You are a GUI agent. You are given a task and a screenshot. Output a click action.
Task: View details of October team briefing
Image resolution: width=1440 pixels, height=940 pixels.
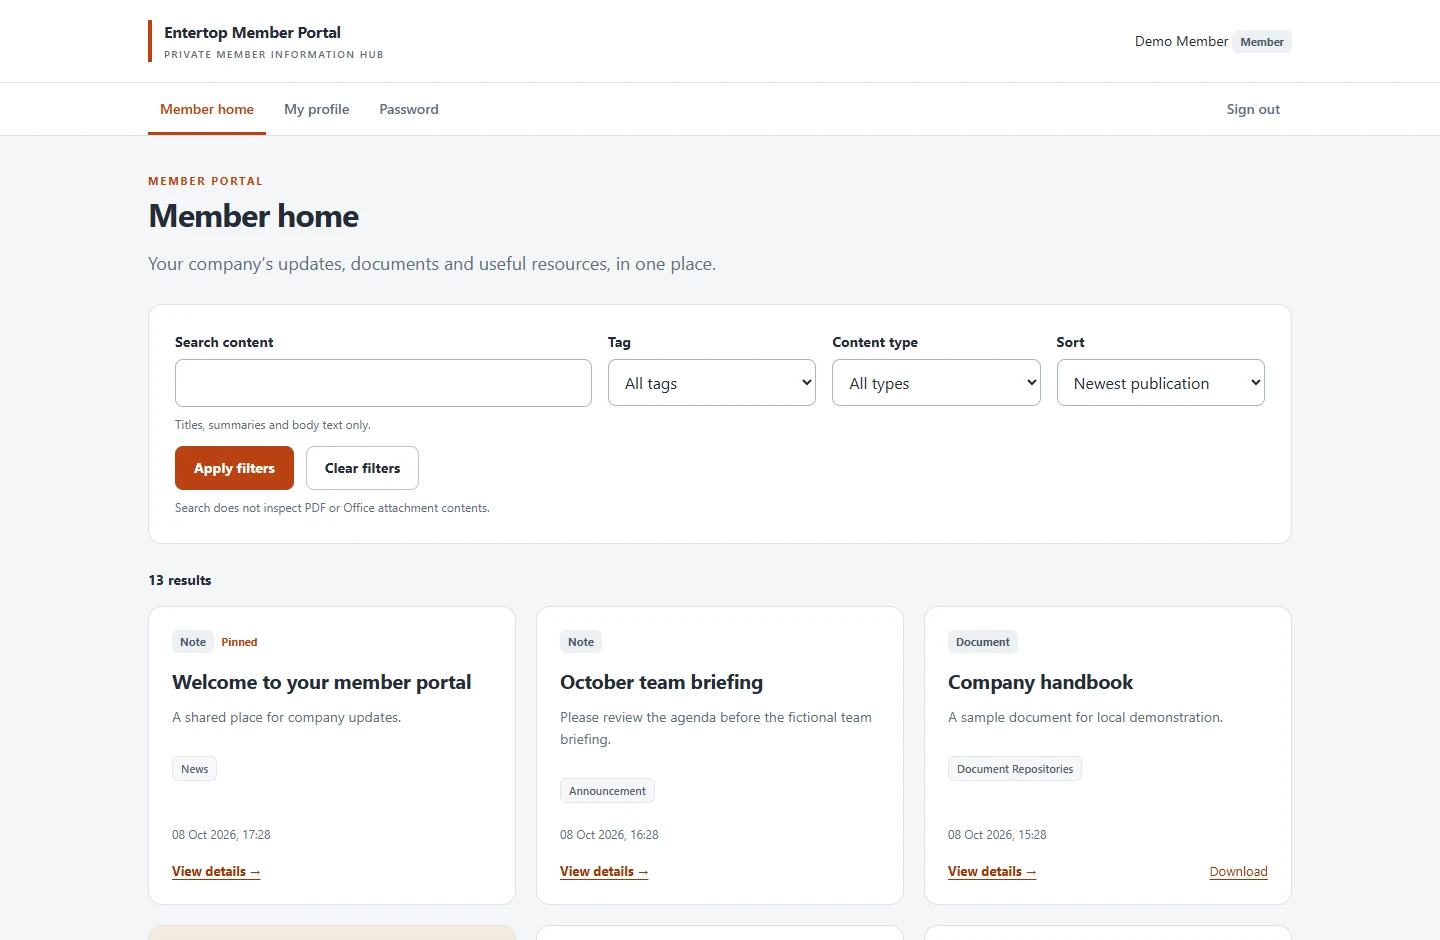click(x=604, y=872)
